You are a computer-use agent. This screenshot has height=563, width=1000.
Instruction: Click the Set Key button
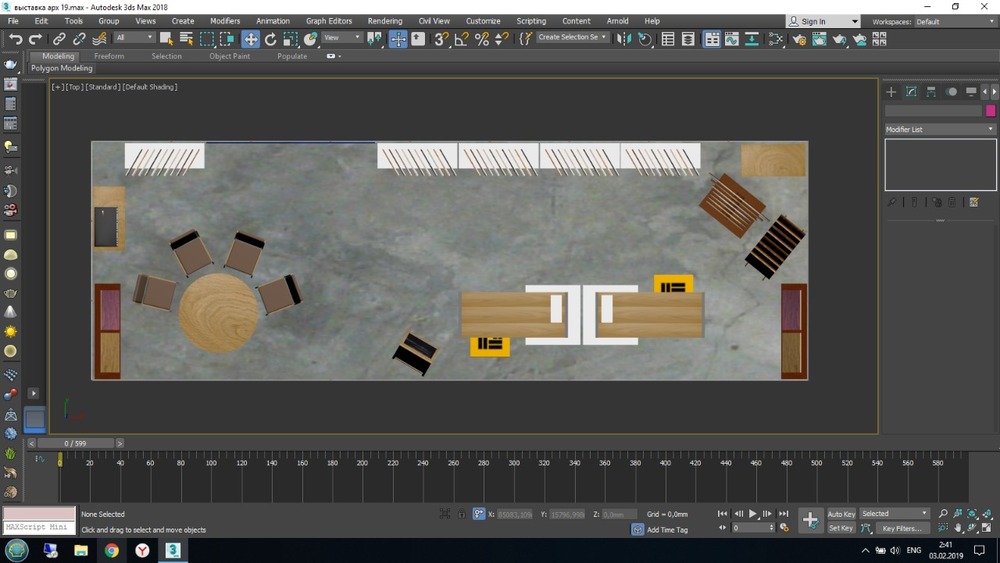click(x=841, y=528)
